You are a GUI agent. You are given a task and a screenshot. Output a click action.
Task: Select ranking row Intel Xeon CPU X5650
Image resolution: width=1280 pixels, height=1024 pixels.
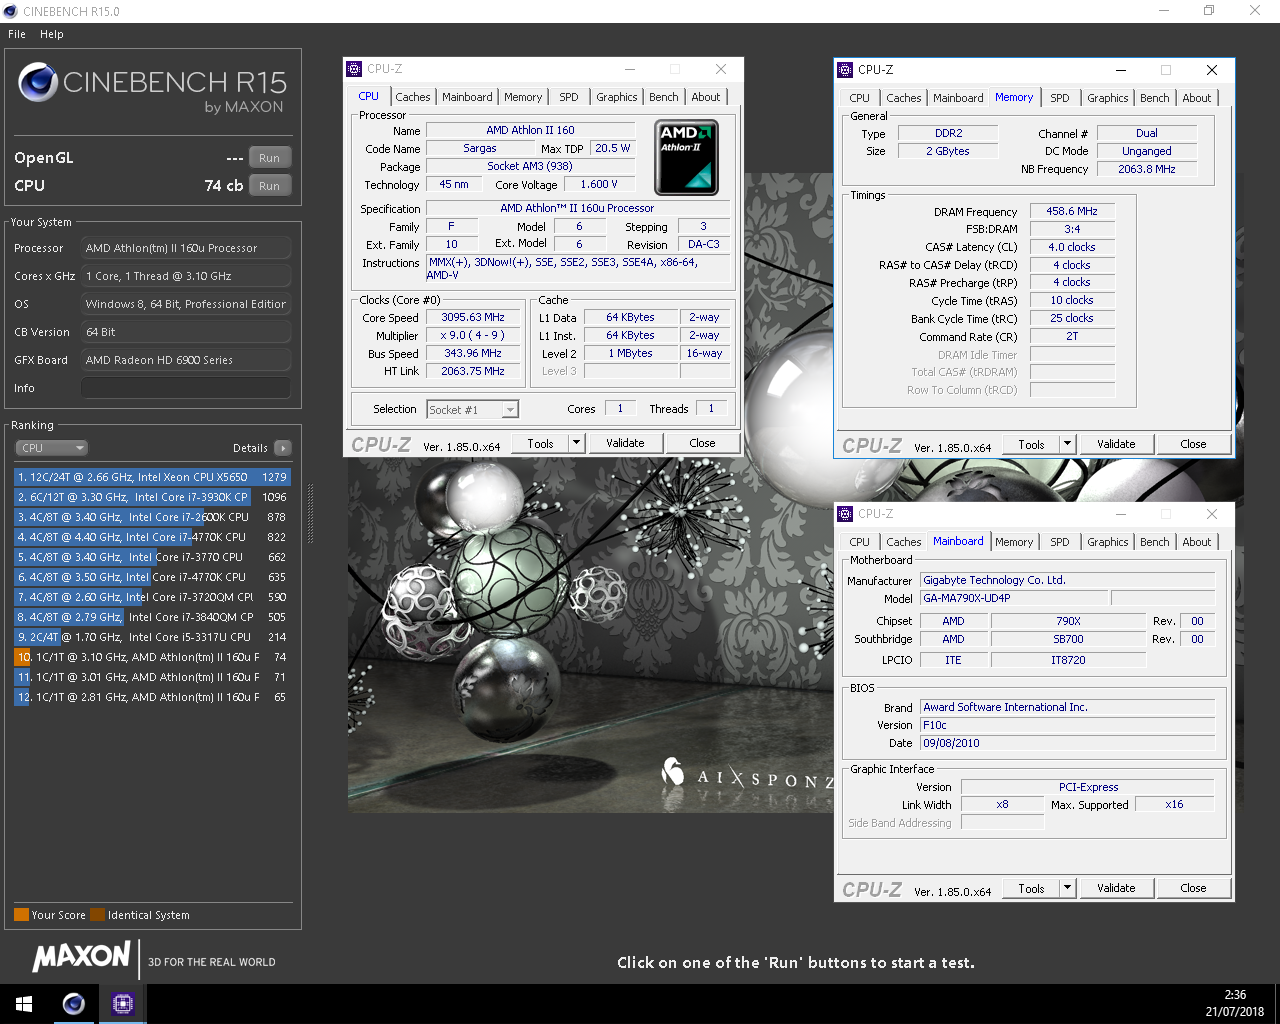(152, 477)
